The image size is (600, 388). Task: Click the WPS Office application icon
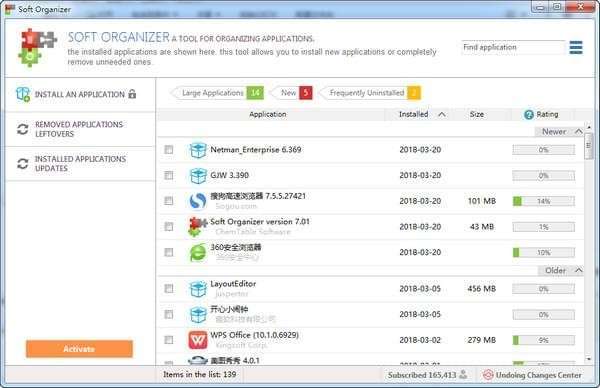coord(198,340)
